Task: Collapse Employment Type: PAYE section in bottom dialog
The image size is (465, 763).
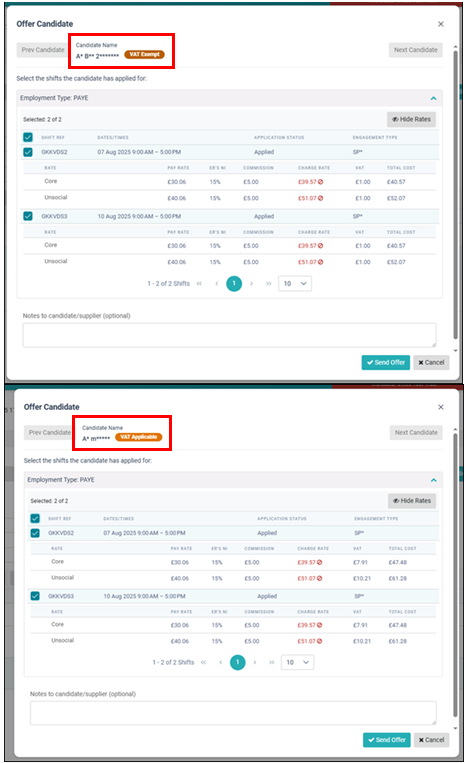Action: click(433, 480)
